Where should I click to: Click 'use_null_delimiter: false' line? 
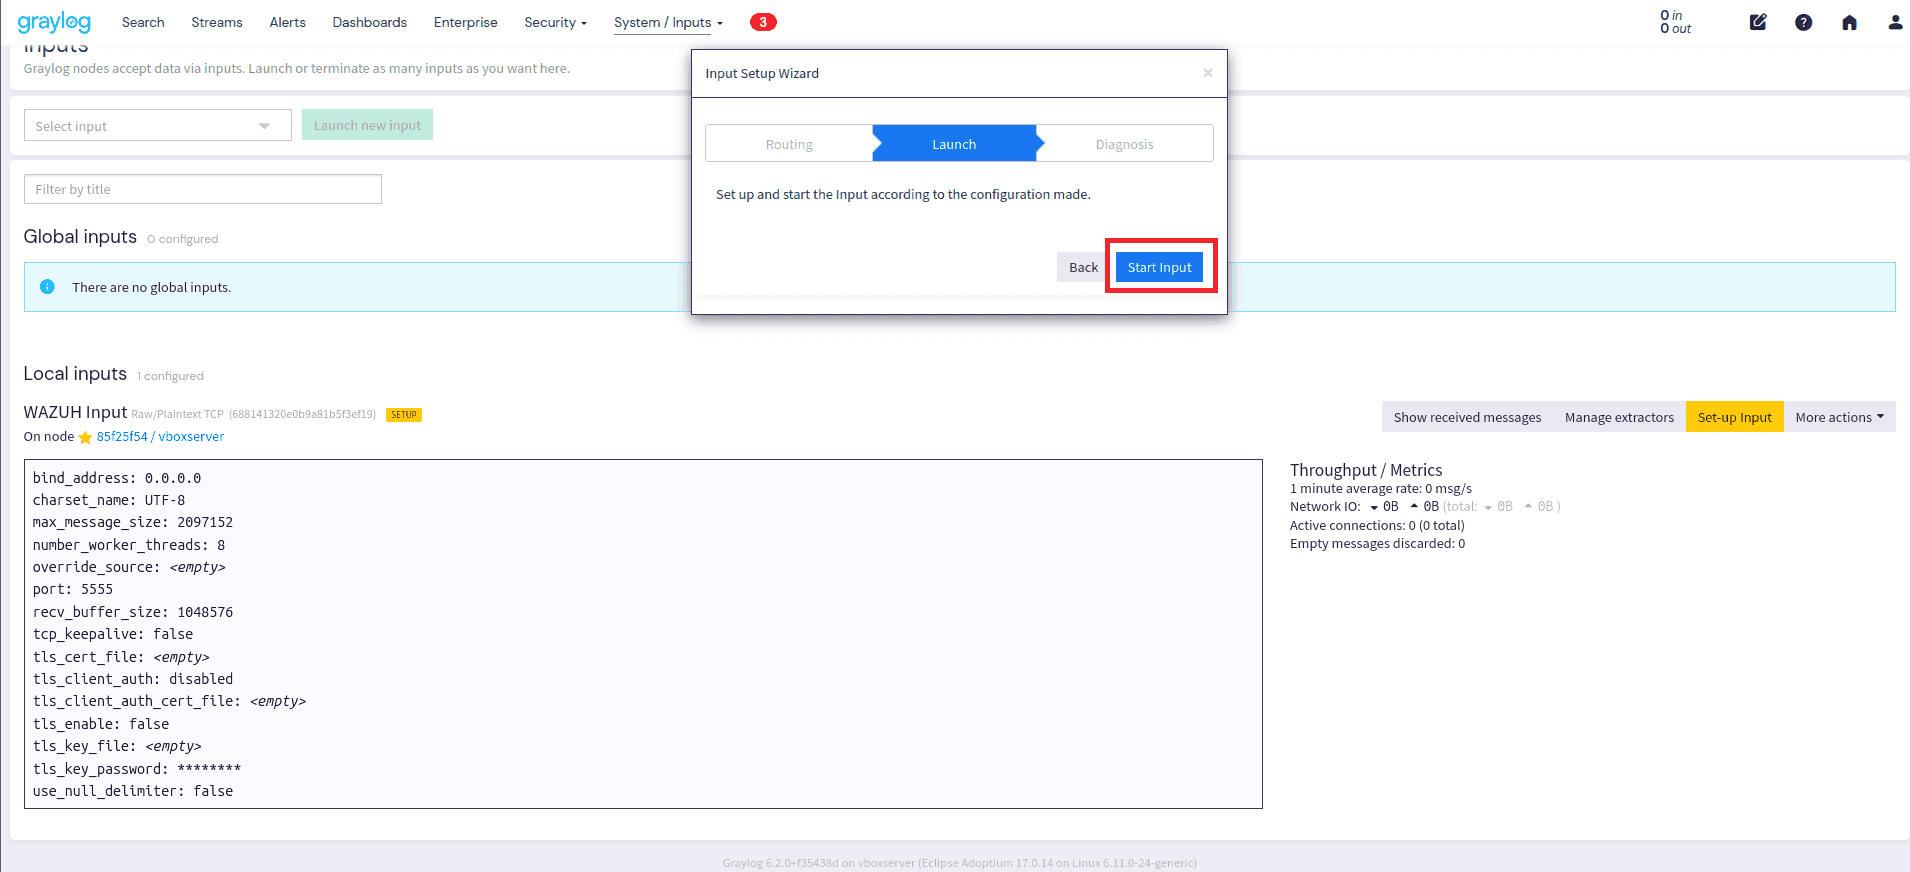click(x=133, y=791)
